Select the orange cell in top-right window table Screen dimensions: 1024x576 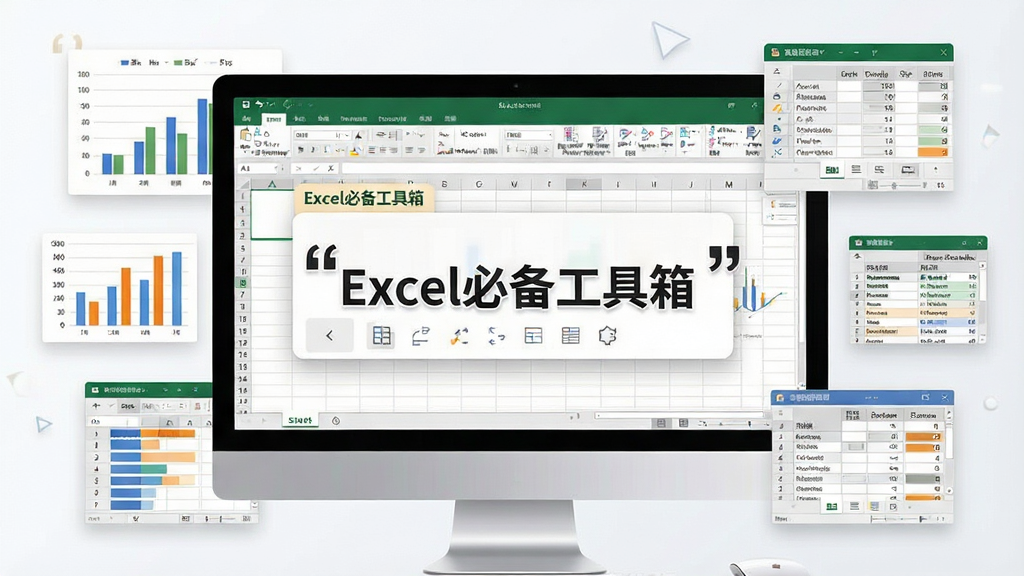click(933, 152)
